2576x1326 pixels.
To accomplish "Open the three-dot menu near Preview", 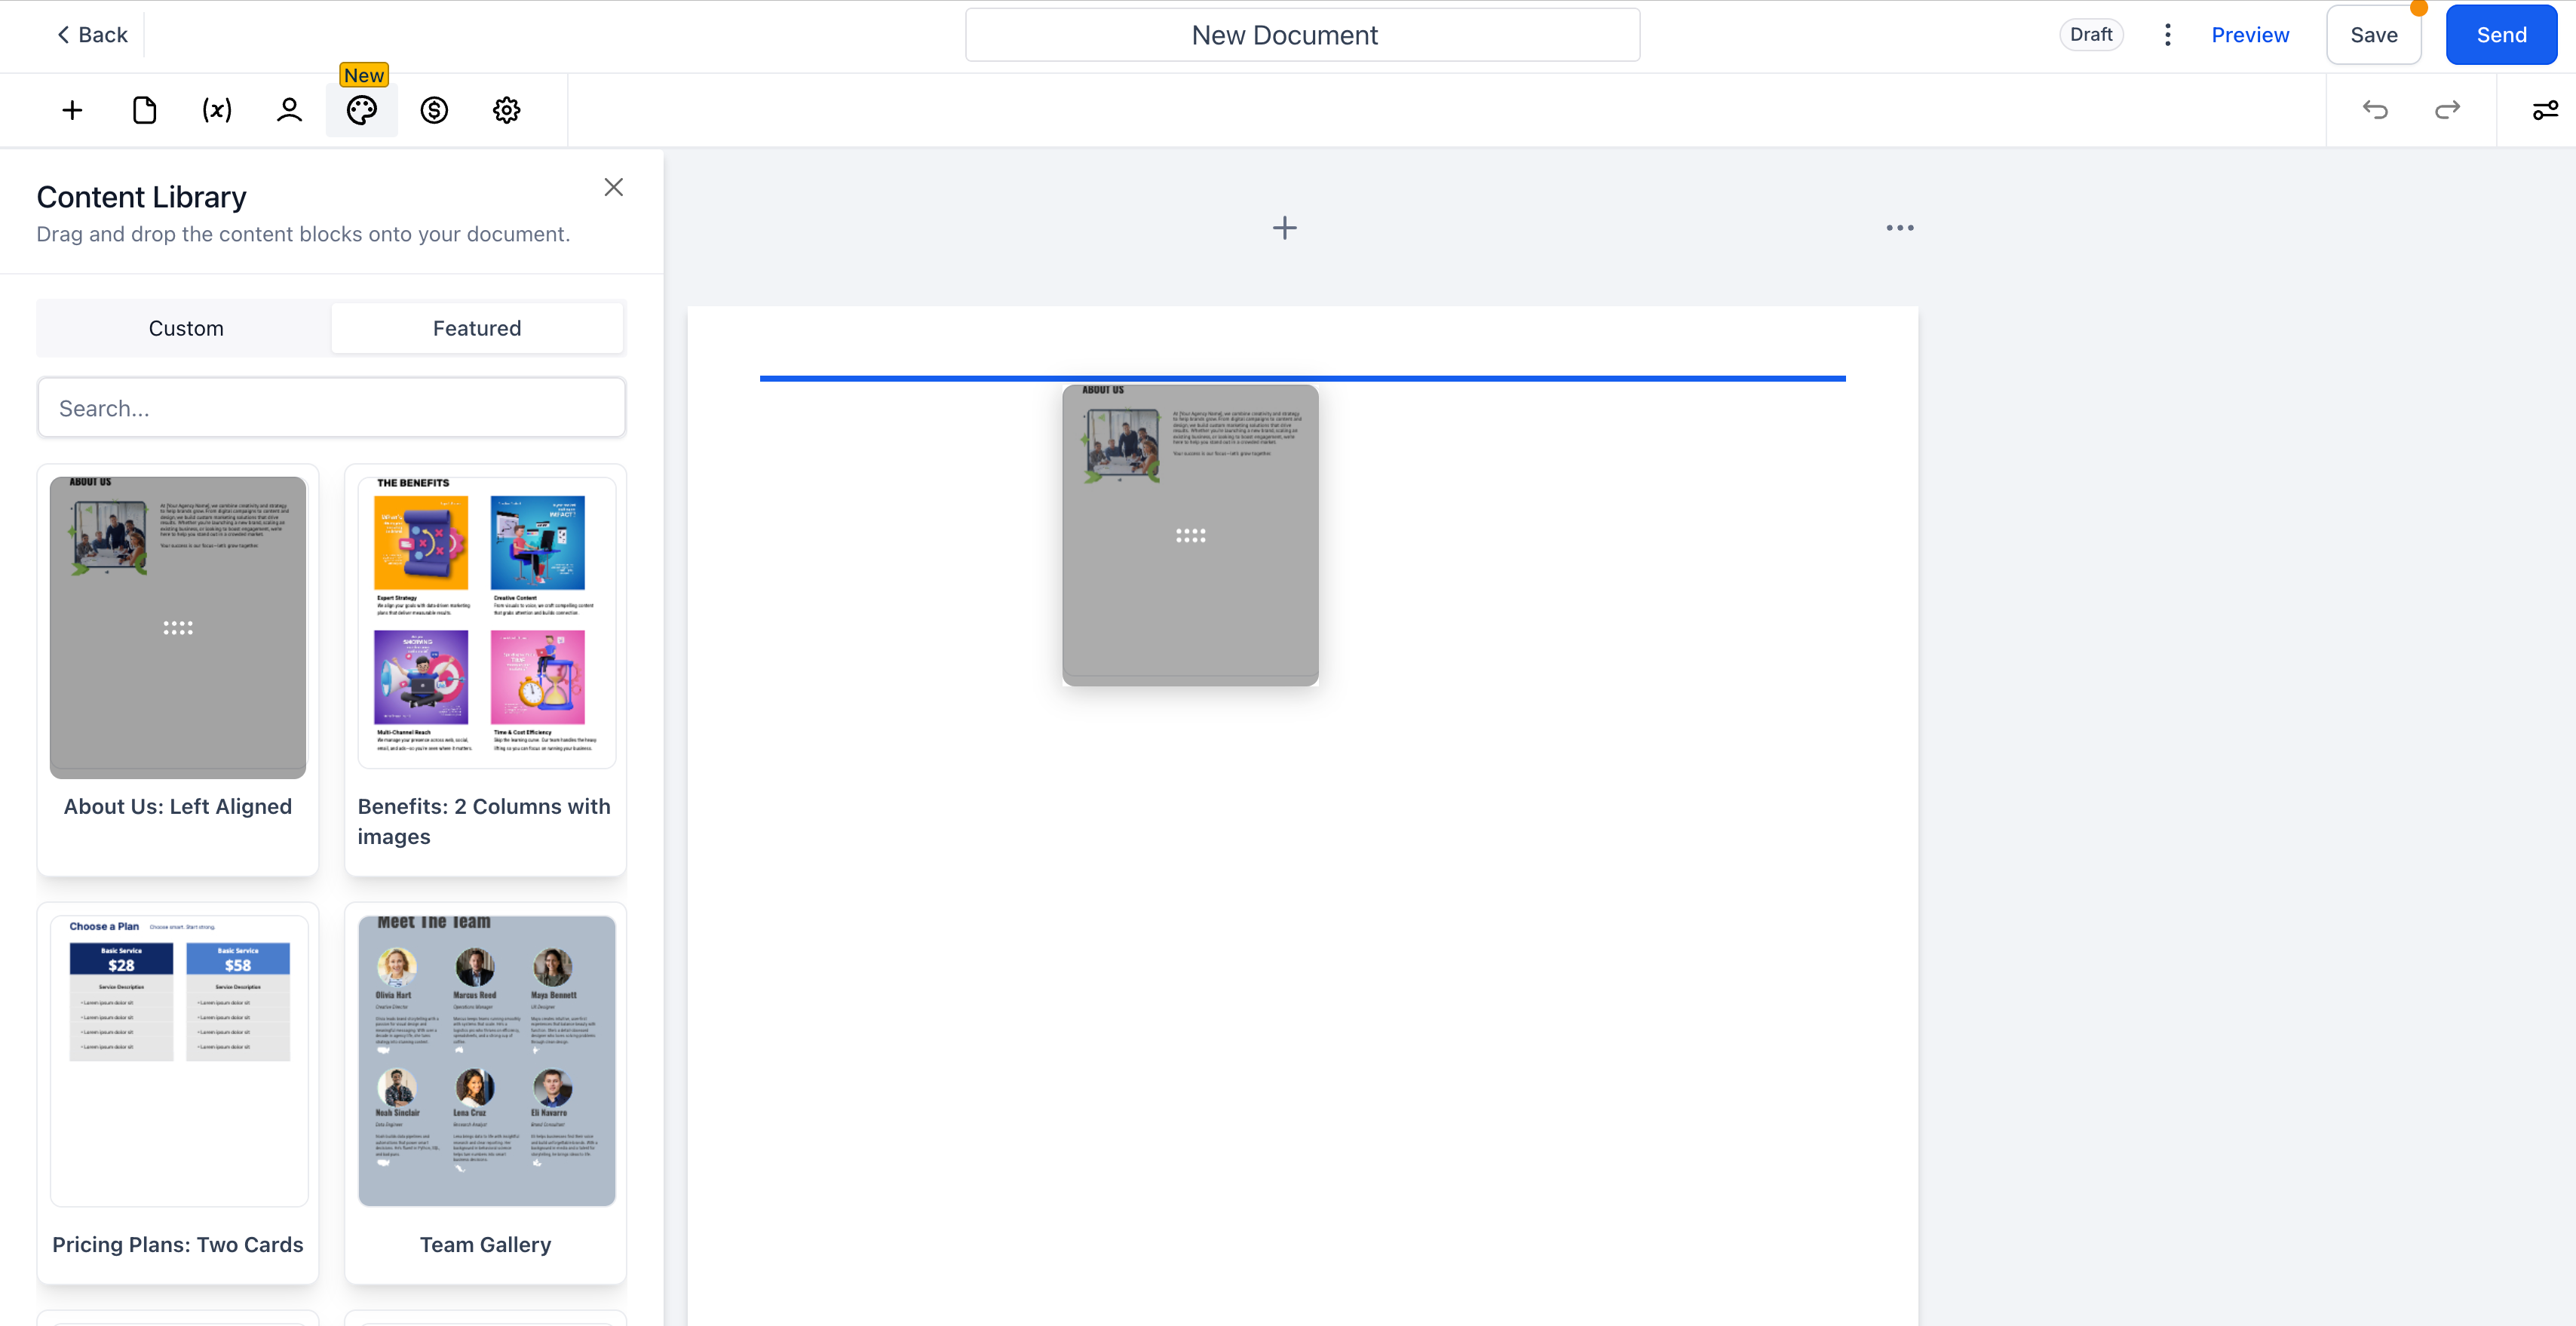I will [2167, 34].
